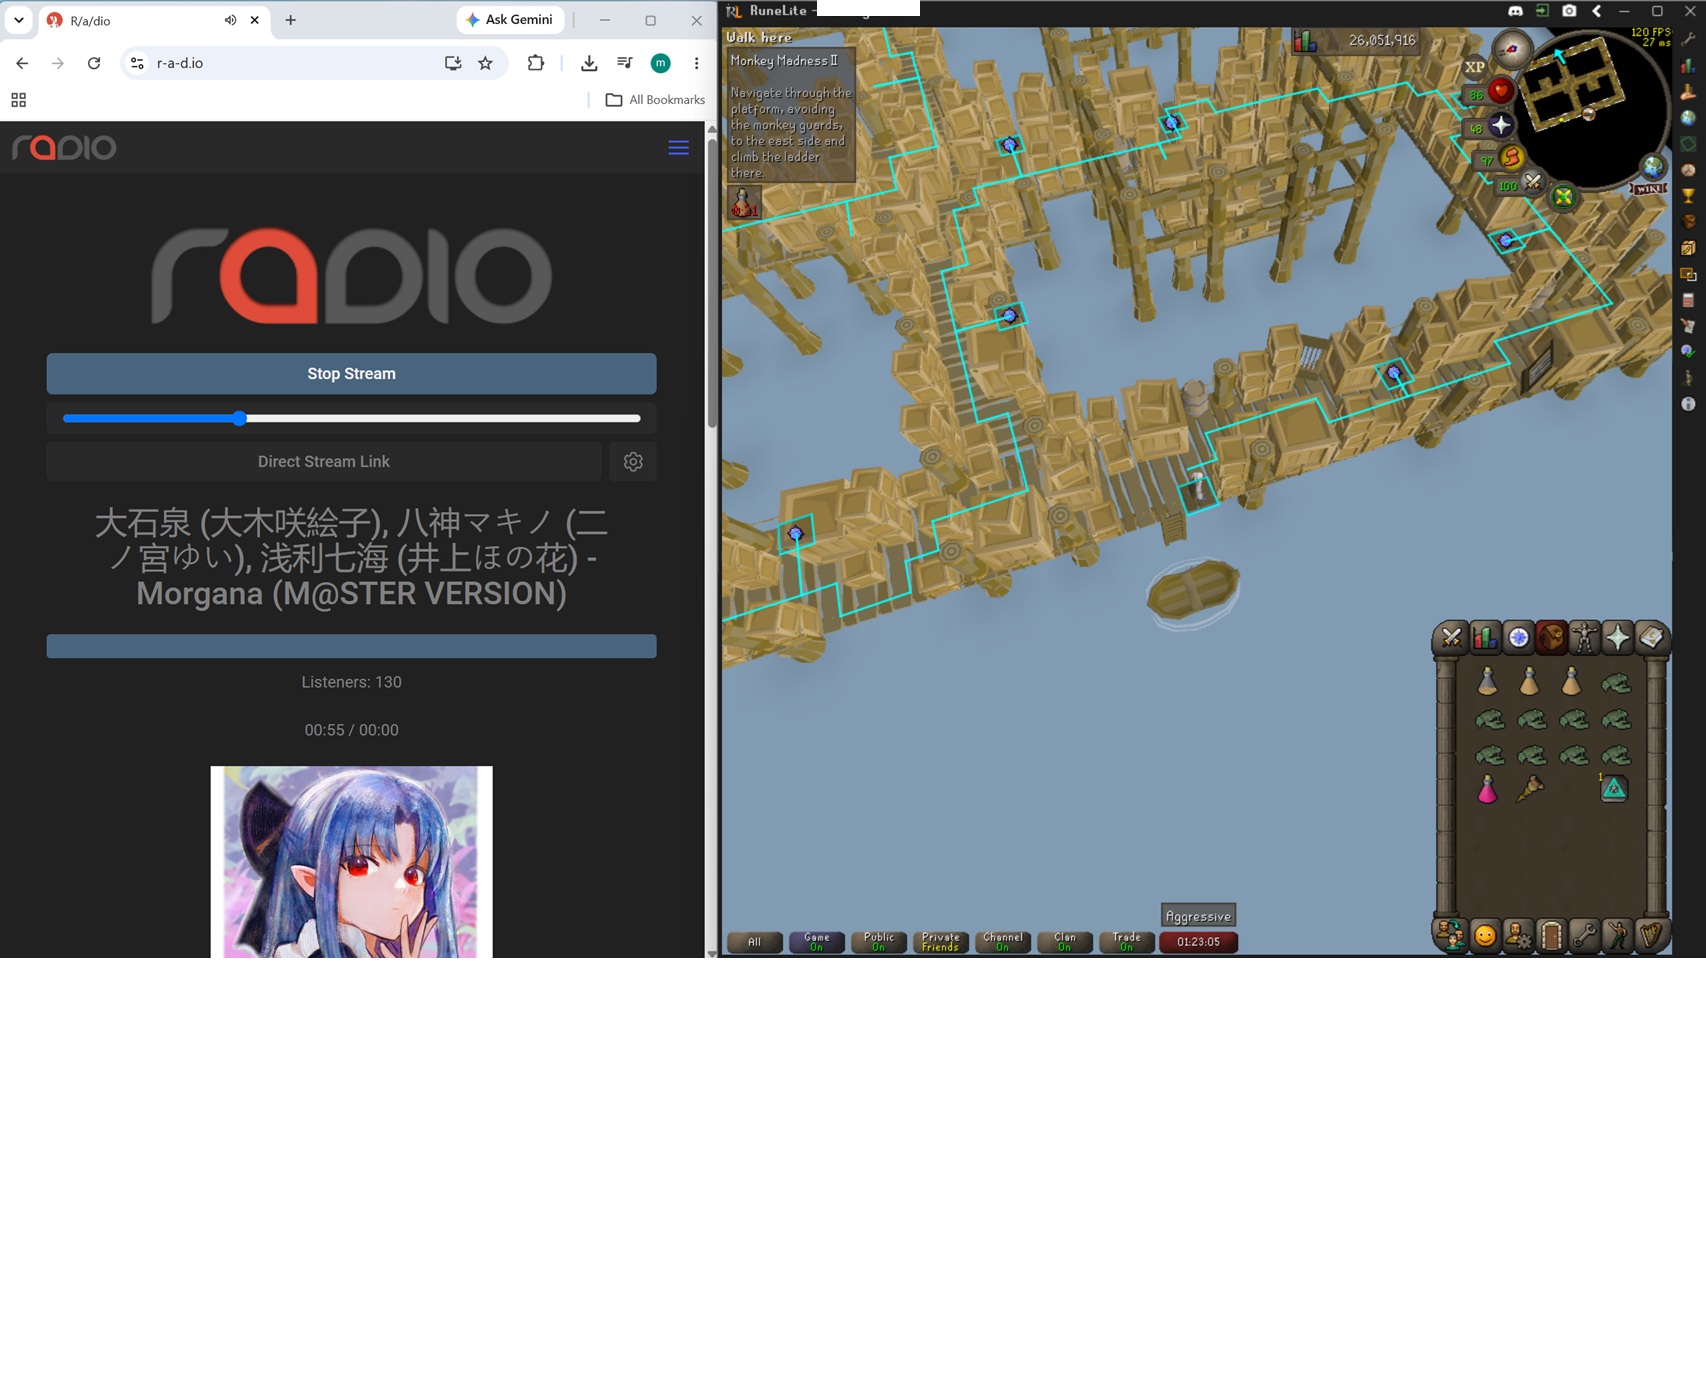Click the compass above the minimap
The height and width of the screenshot is (1393, 1706).
pos(1512,48)
